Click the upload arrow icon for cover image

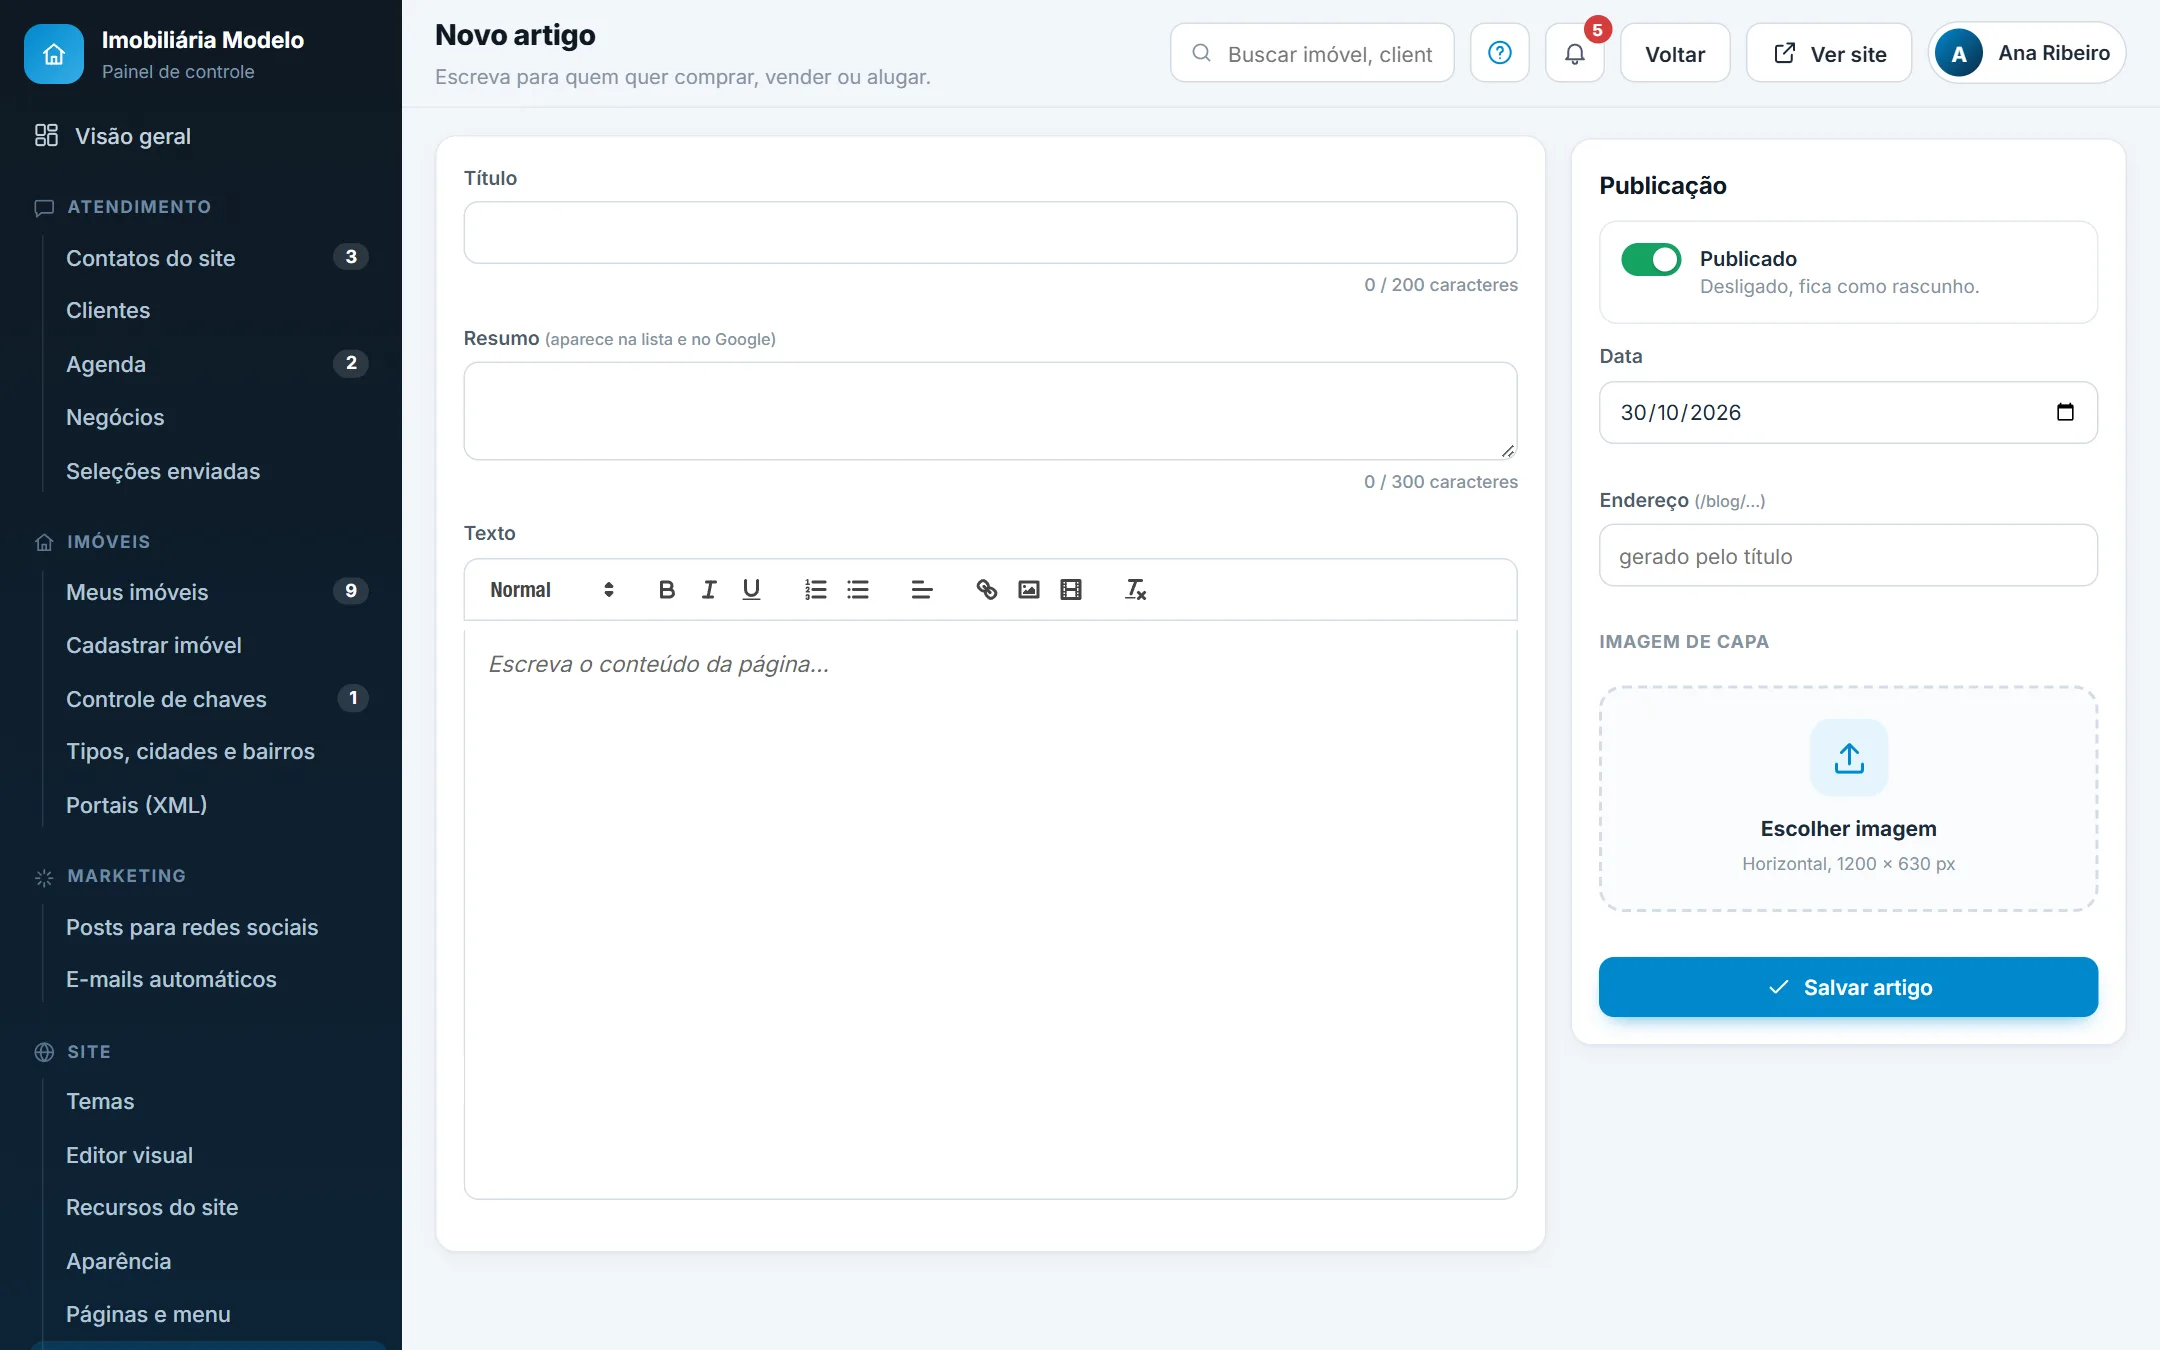(x=1849, y=758)
